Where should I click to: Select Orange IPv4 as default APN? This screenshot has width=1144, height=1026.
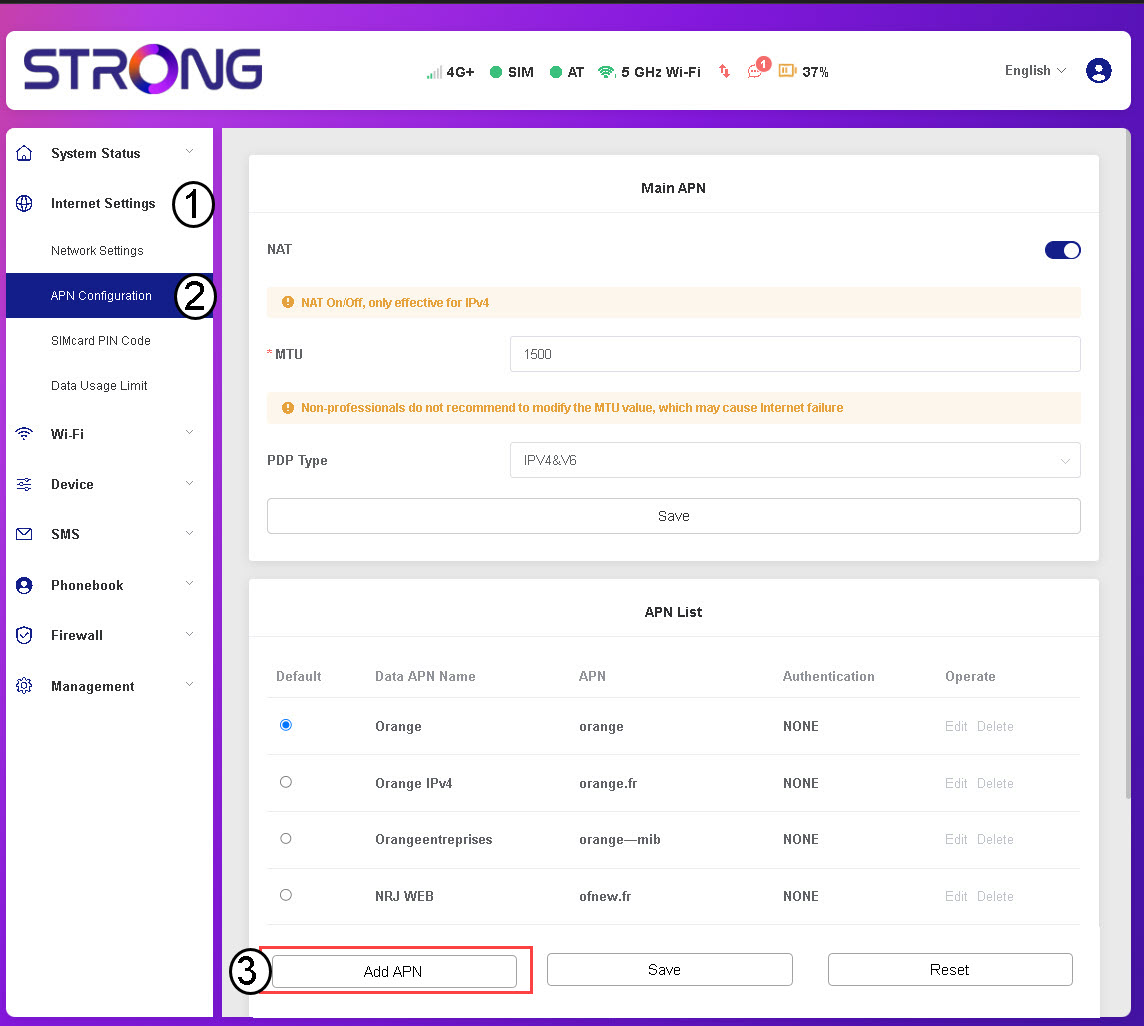(x=286, y=782)
